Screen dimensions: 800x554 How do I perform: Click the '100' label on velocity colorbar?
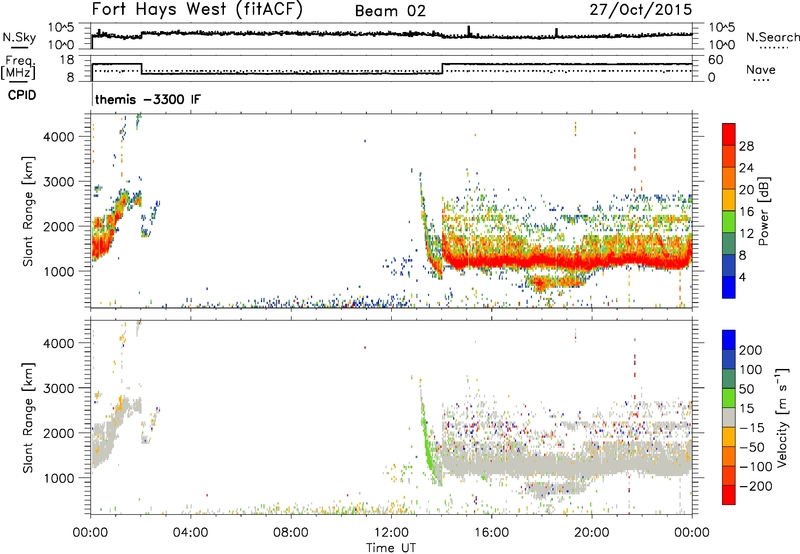pos(751,370)
